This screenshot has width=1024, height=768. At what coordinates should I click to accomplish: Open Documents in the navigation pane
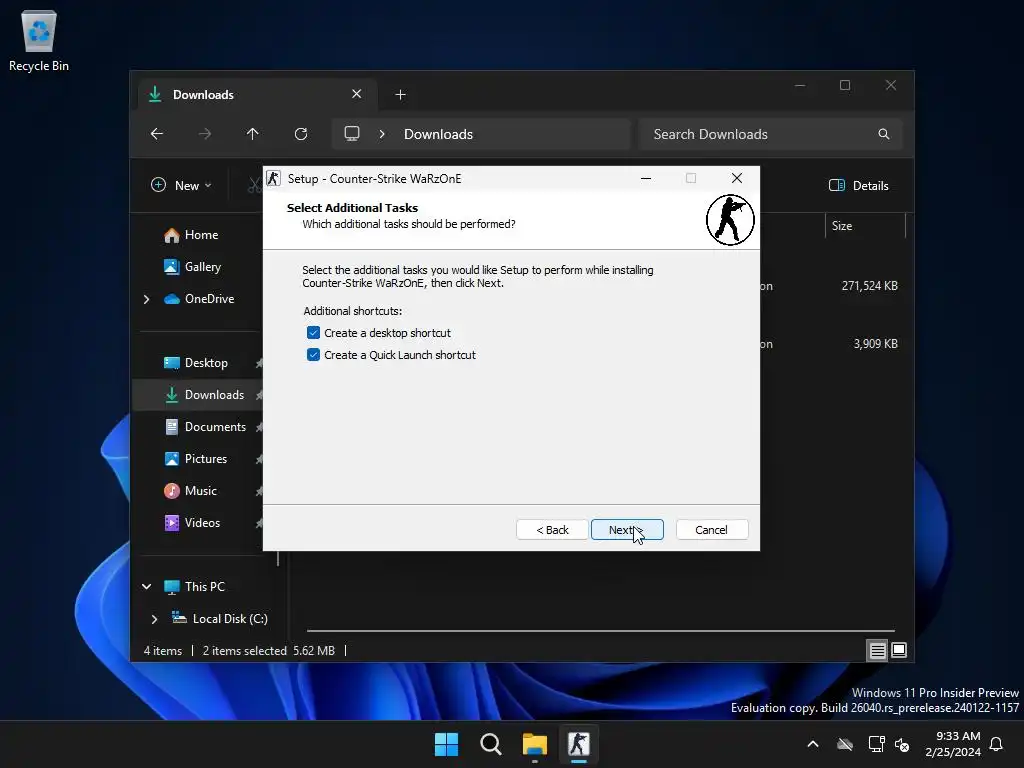(215, 427)
